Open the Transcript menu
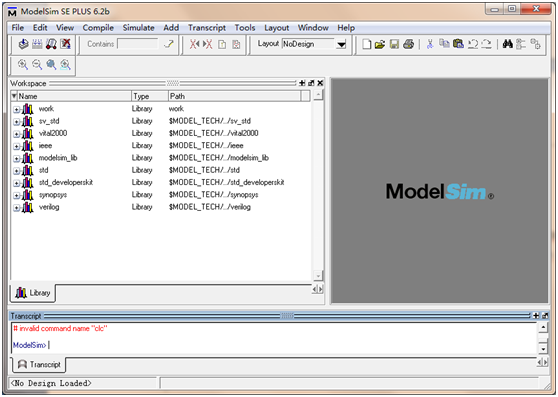 tap(207, 28)
